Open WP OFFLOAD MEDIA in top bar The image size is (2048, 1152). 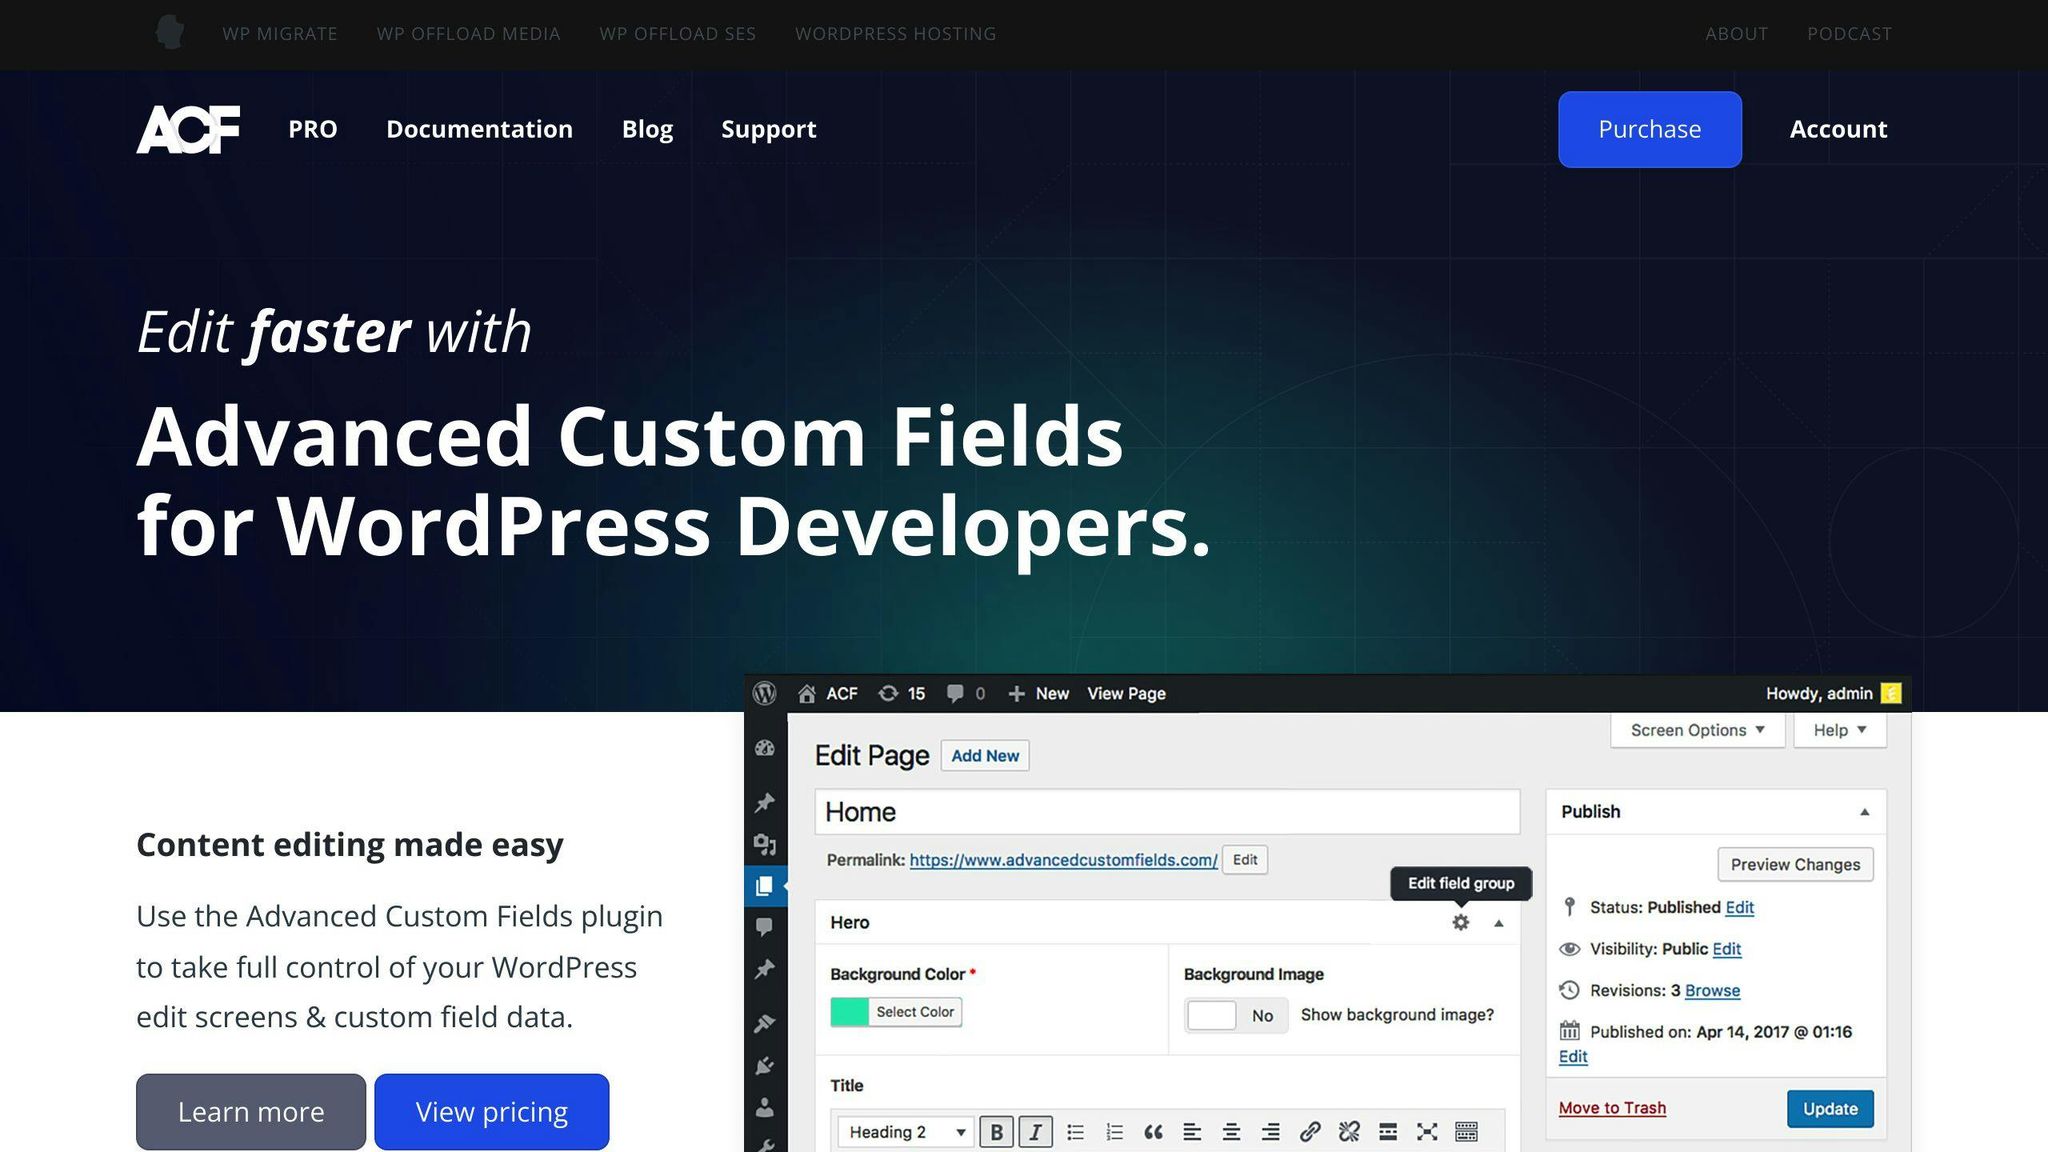click(x=468, y=34)
